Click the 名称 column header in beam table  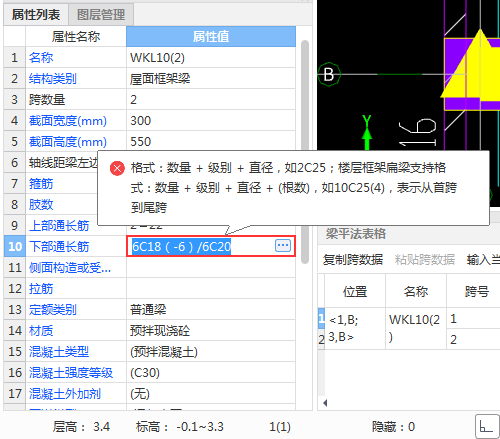pos(416,291)
